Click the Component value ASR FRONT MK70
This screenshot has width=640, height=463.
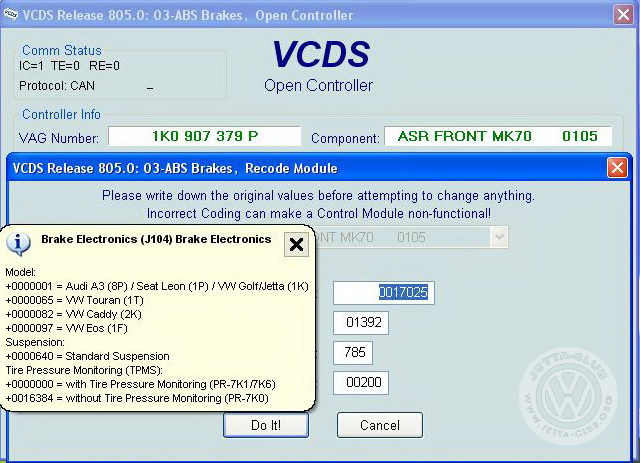pos(464,136)
